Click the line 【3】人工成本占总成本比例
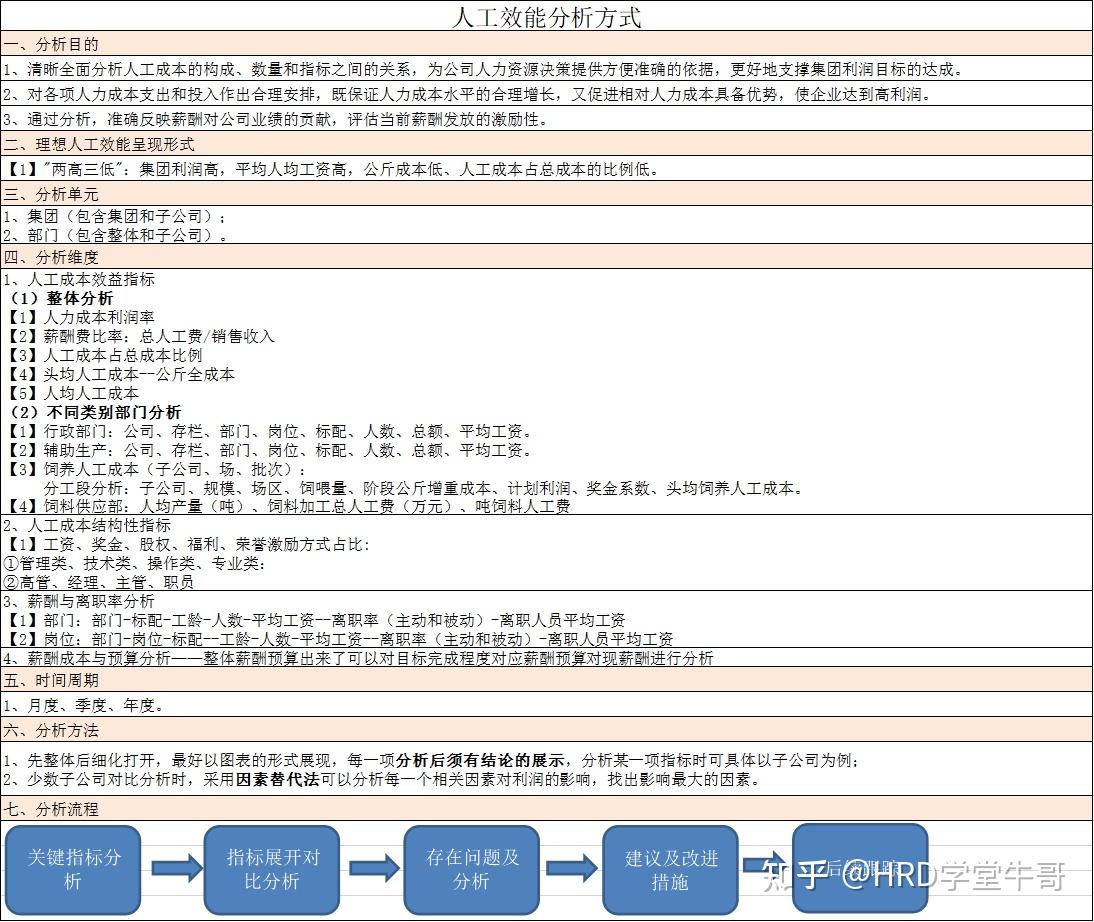The image size is (1094, 922). pos(105,355)
